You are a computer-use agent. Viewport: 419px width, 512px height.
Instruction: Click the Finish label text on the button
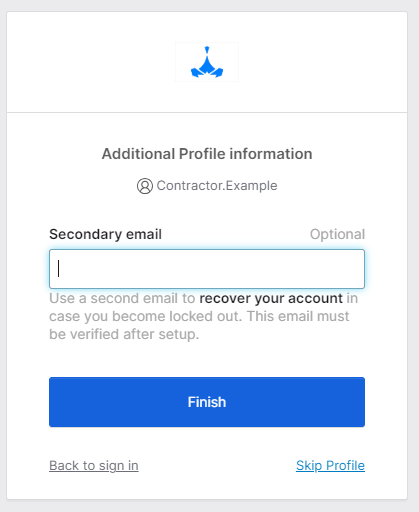click(207, 402)
